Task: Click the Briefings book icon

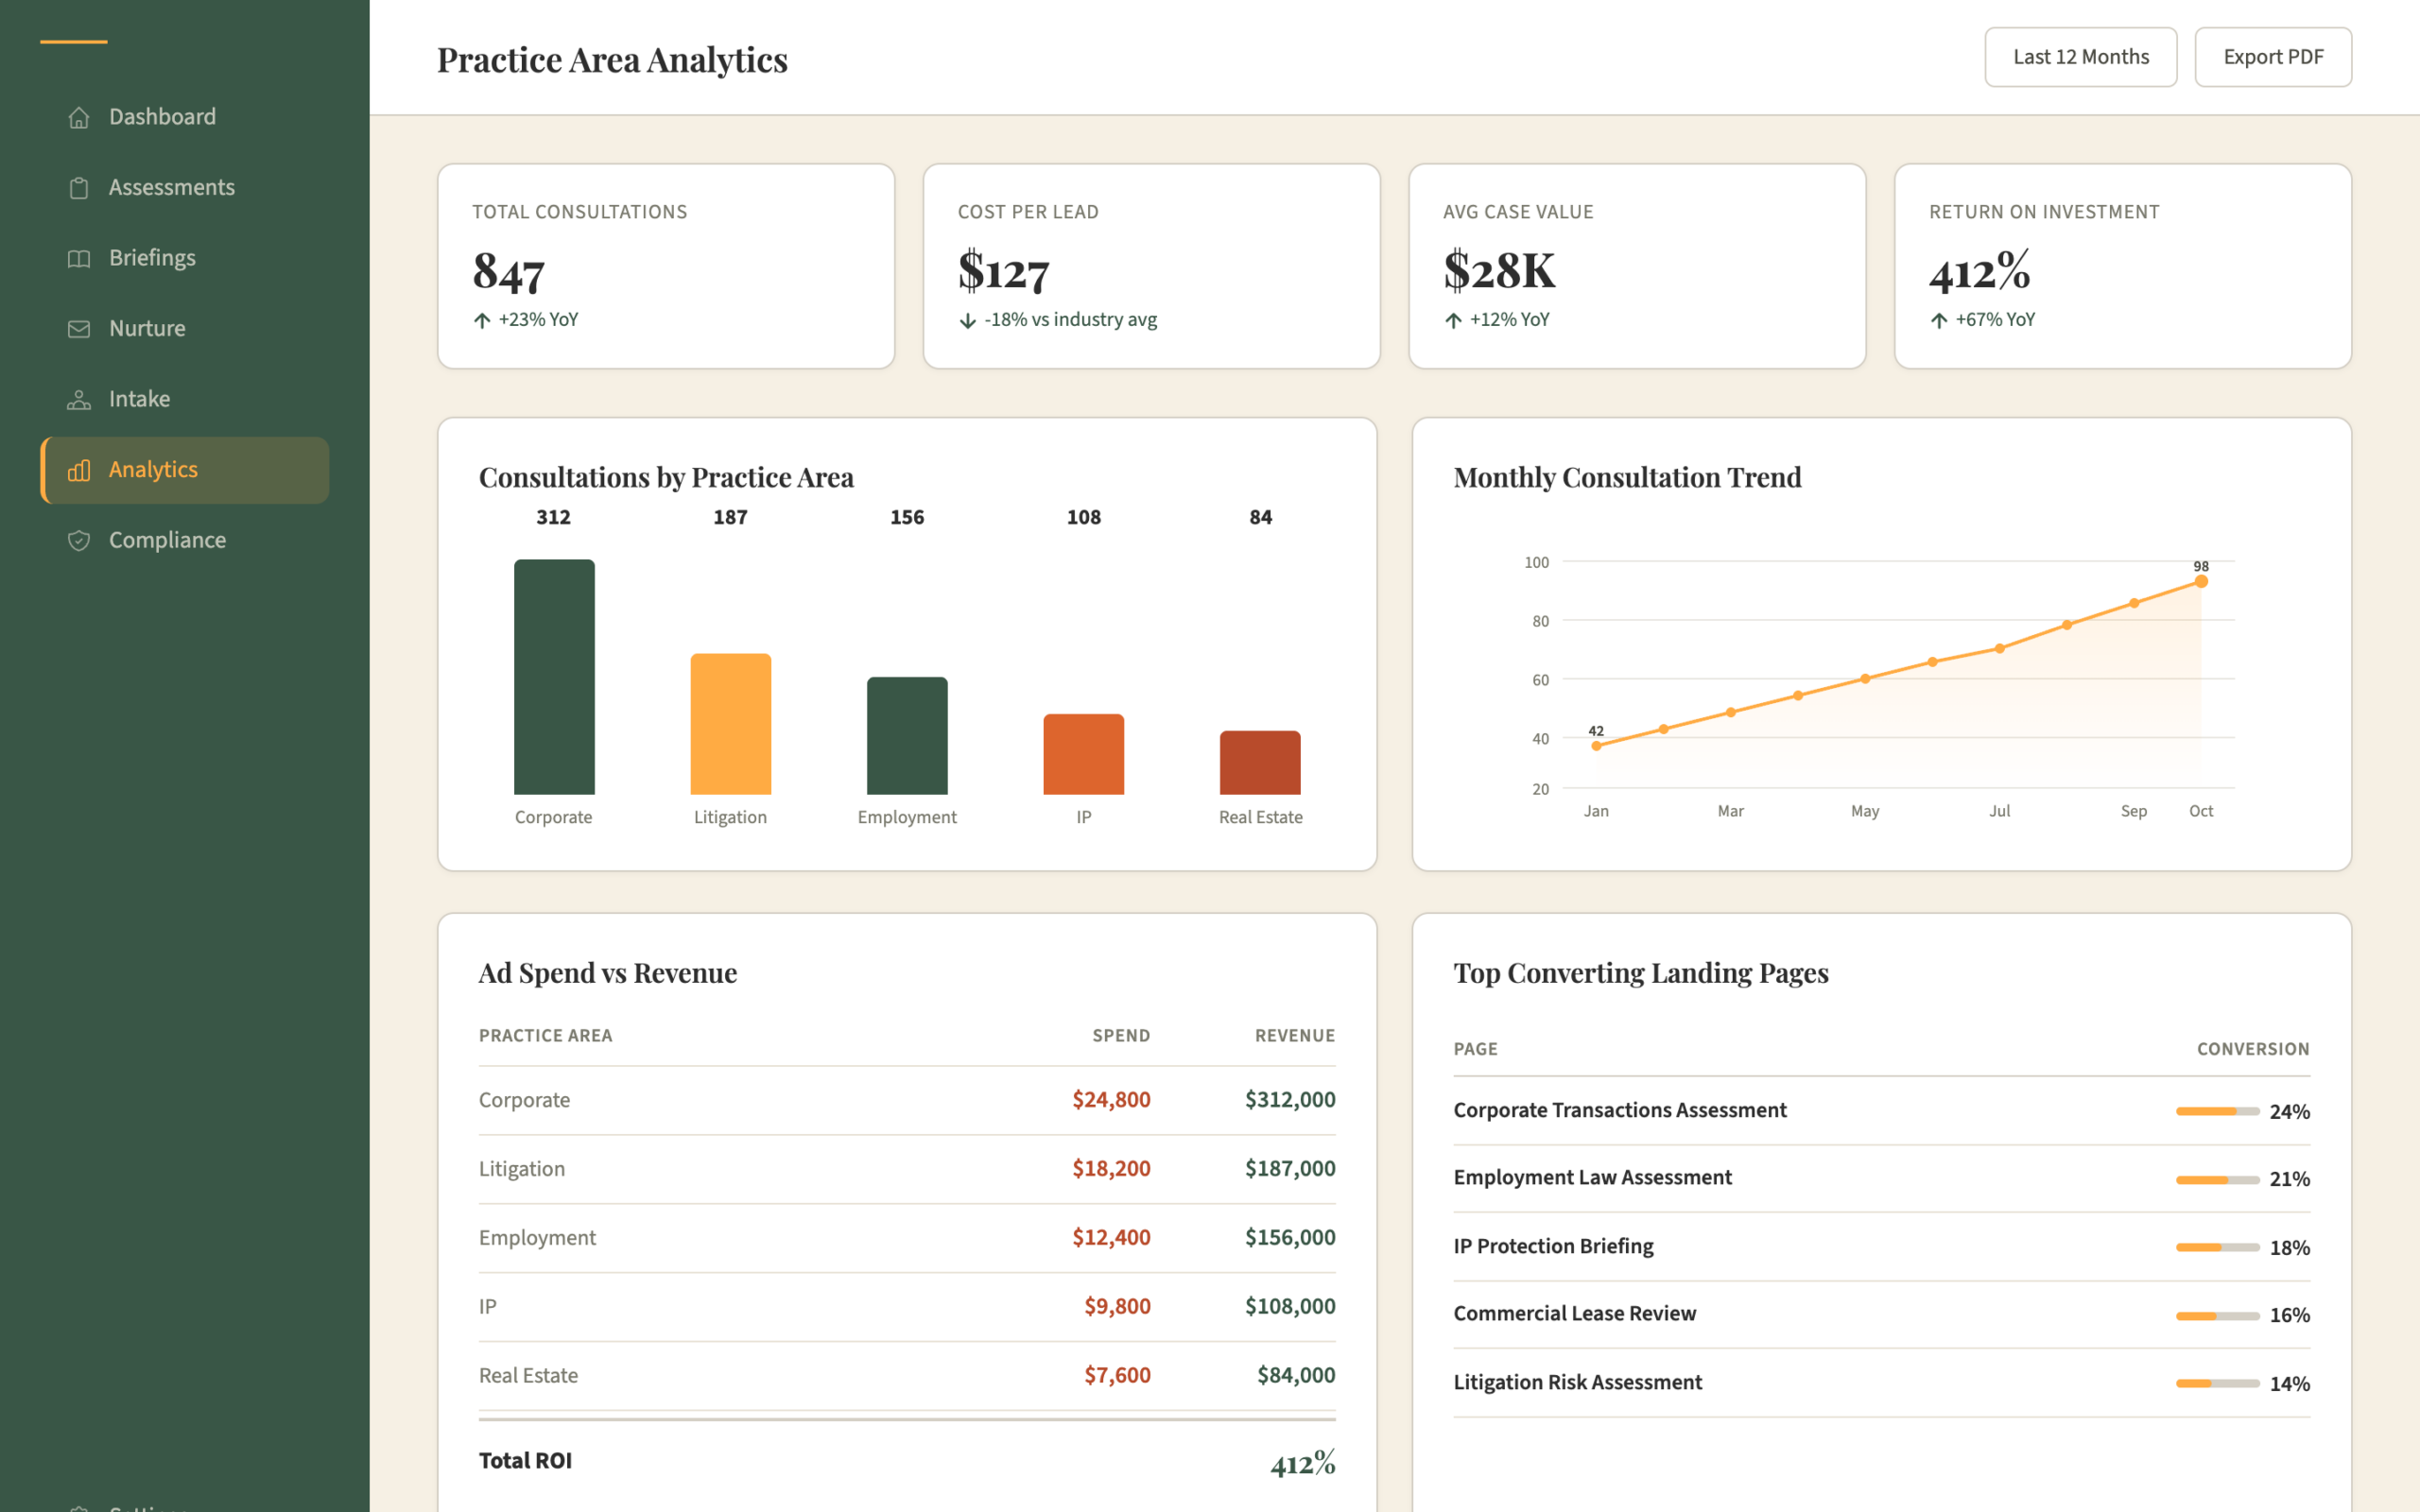Action: tap(79, 258)
